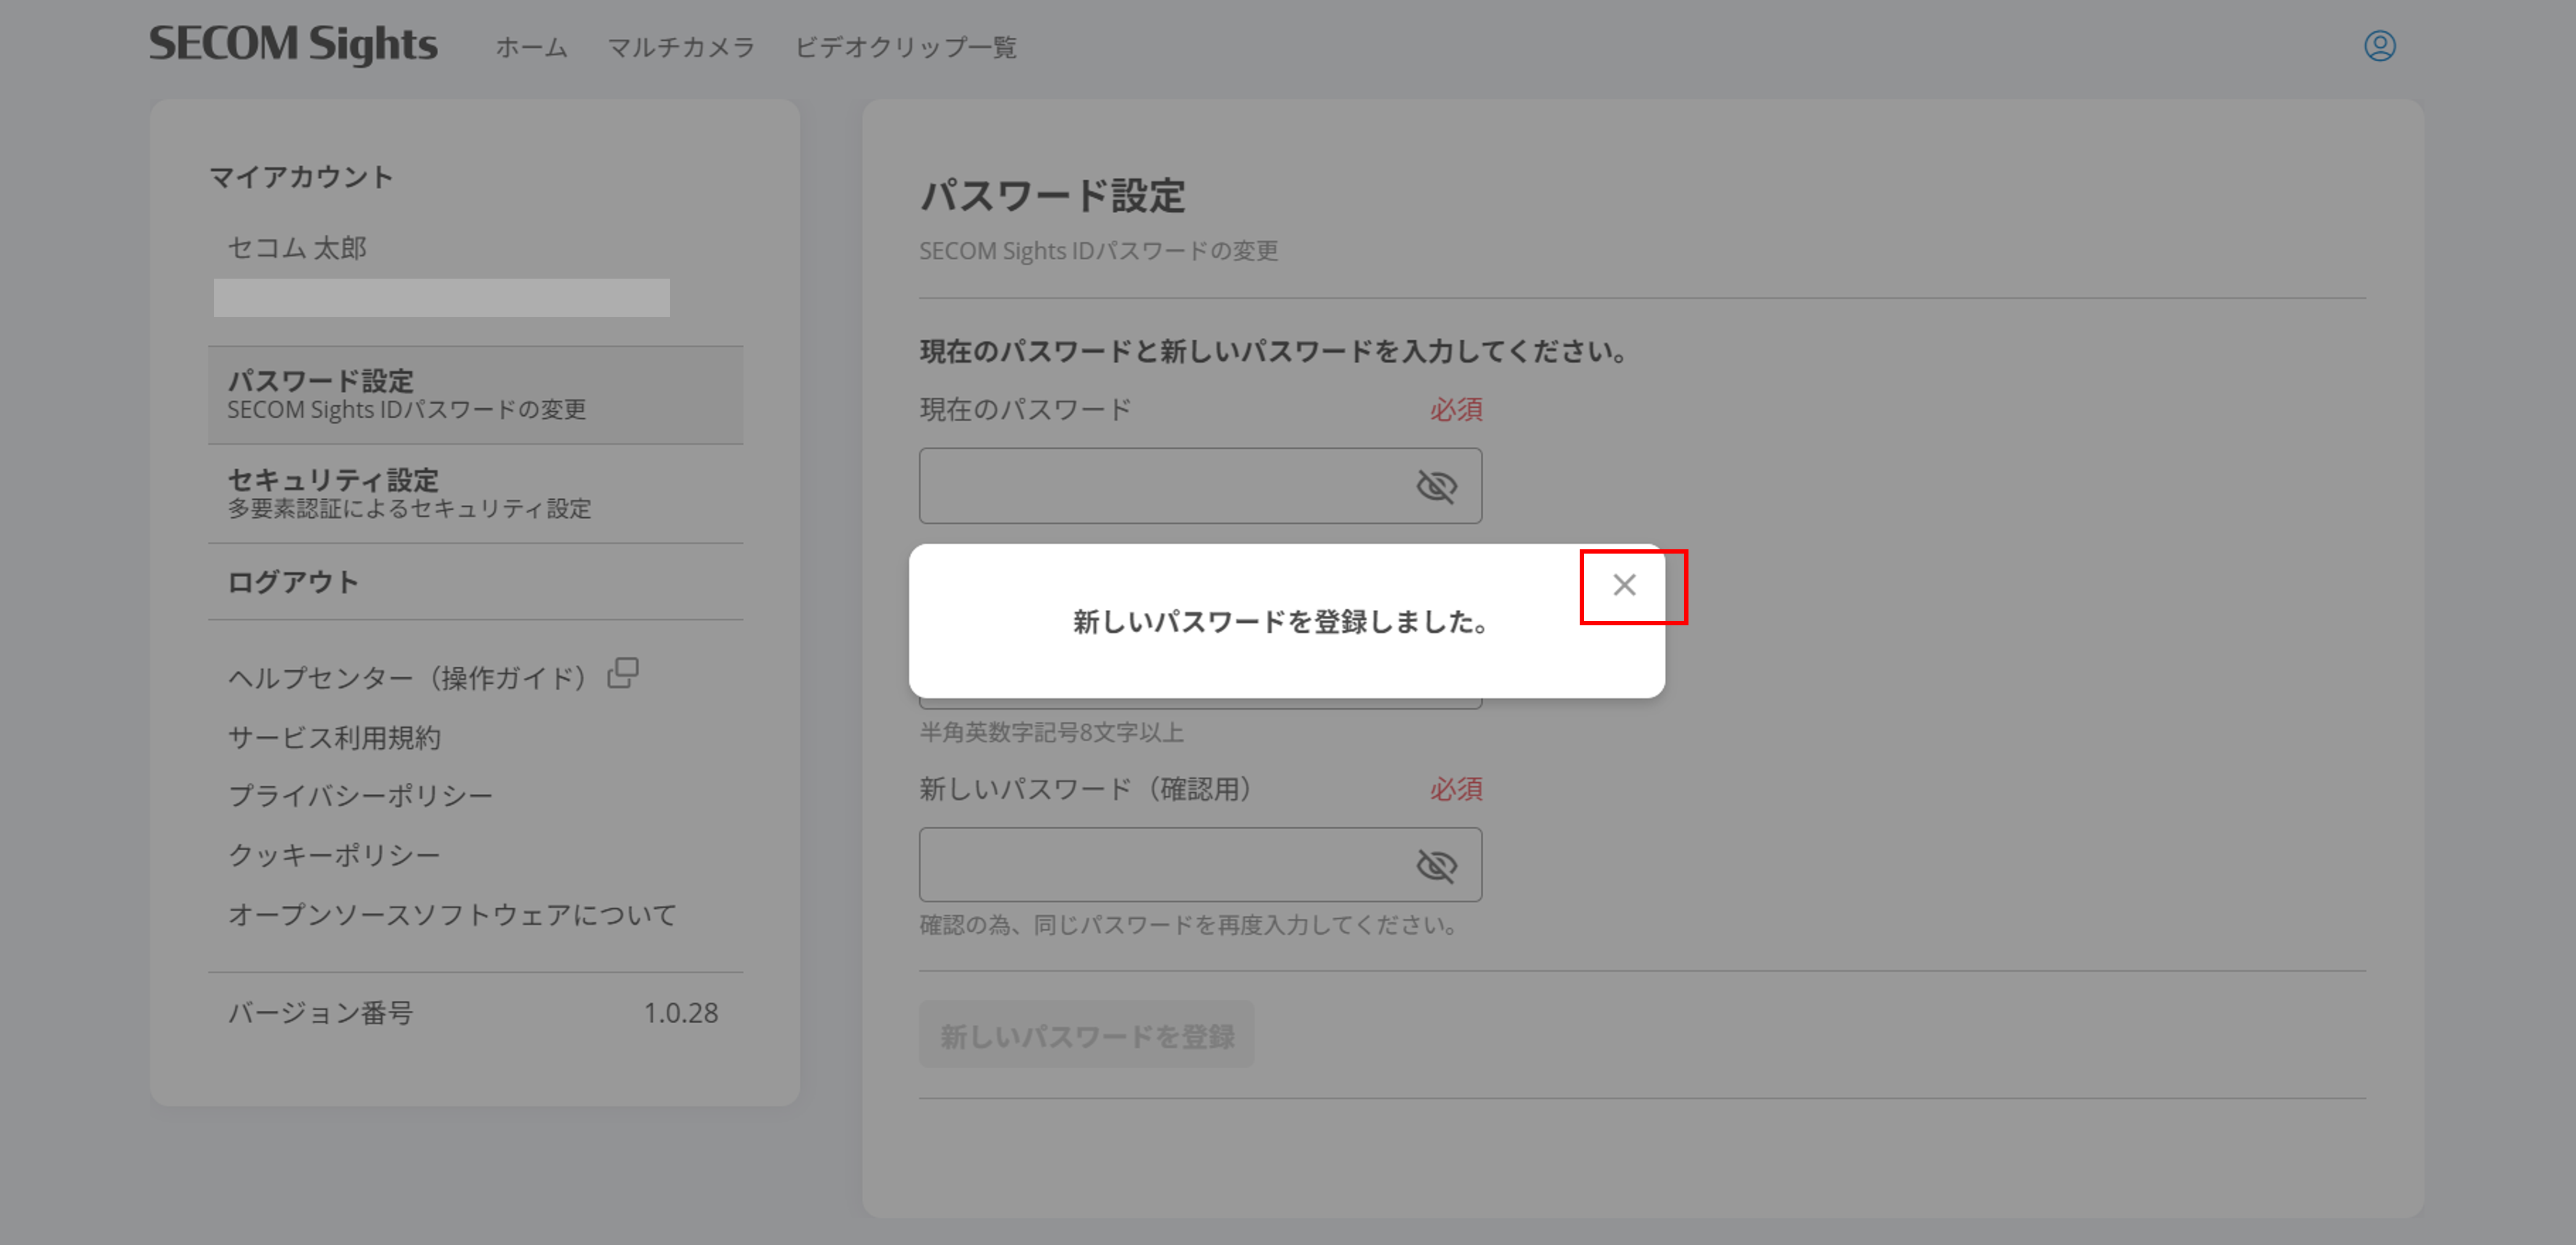Toggle visibility of confirmation password field
The width and height of the screenshot is (2576, 1245).
click(1436, 865)
